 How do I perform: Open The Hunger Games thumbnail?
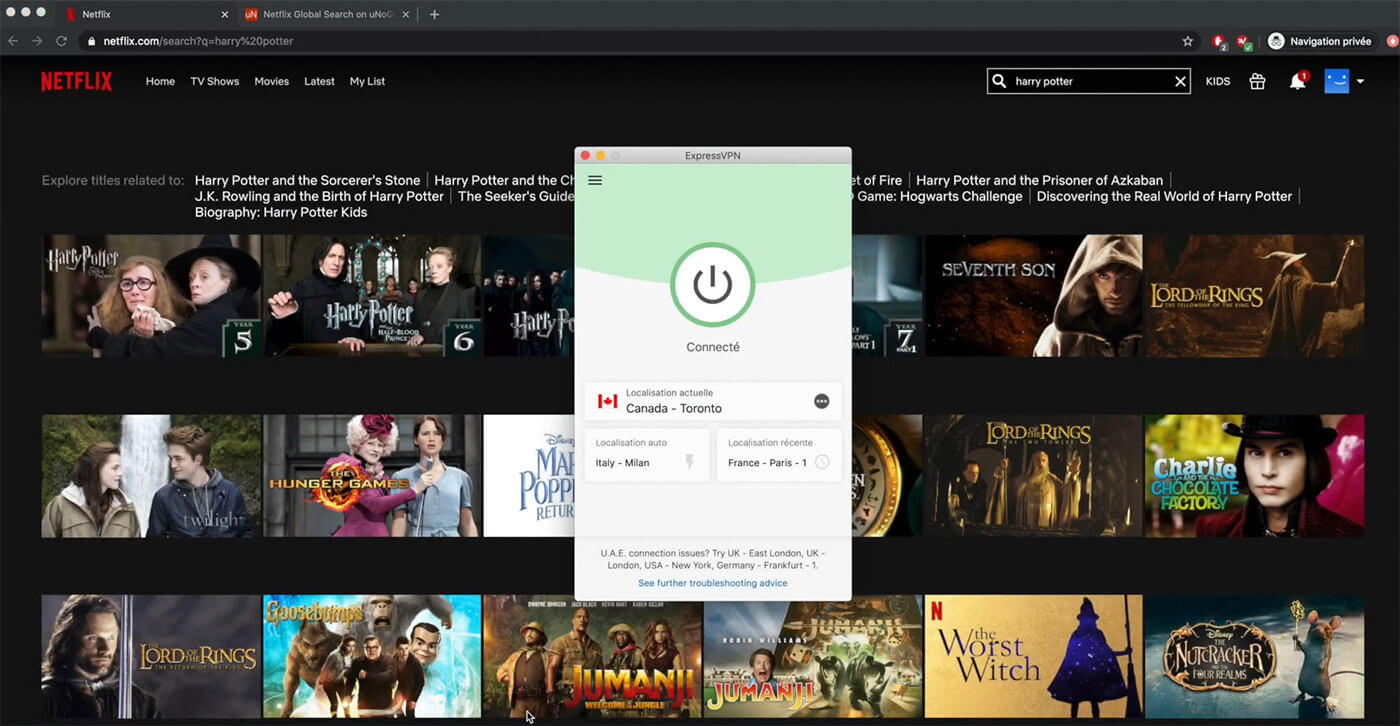click(372, 476)
